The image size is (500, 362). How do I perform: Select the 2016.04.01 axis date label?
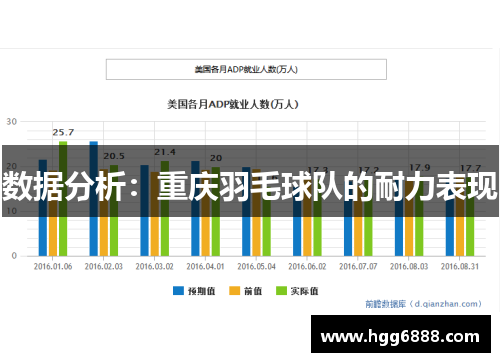[x=205, y=266]
